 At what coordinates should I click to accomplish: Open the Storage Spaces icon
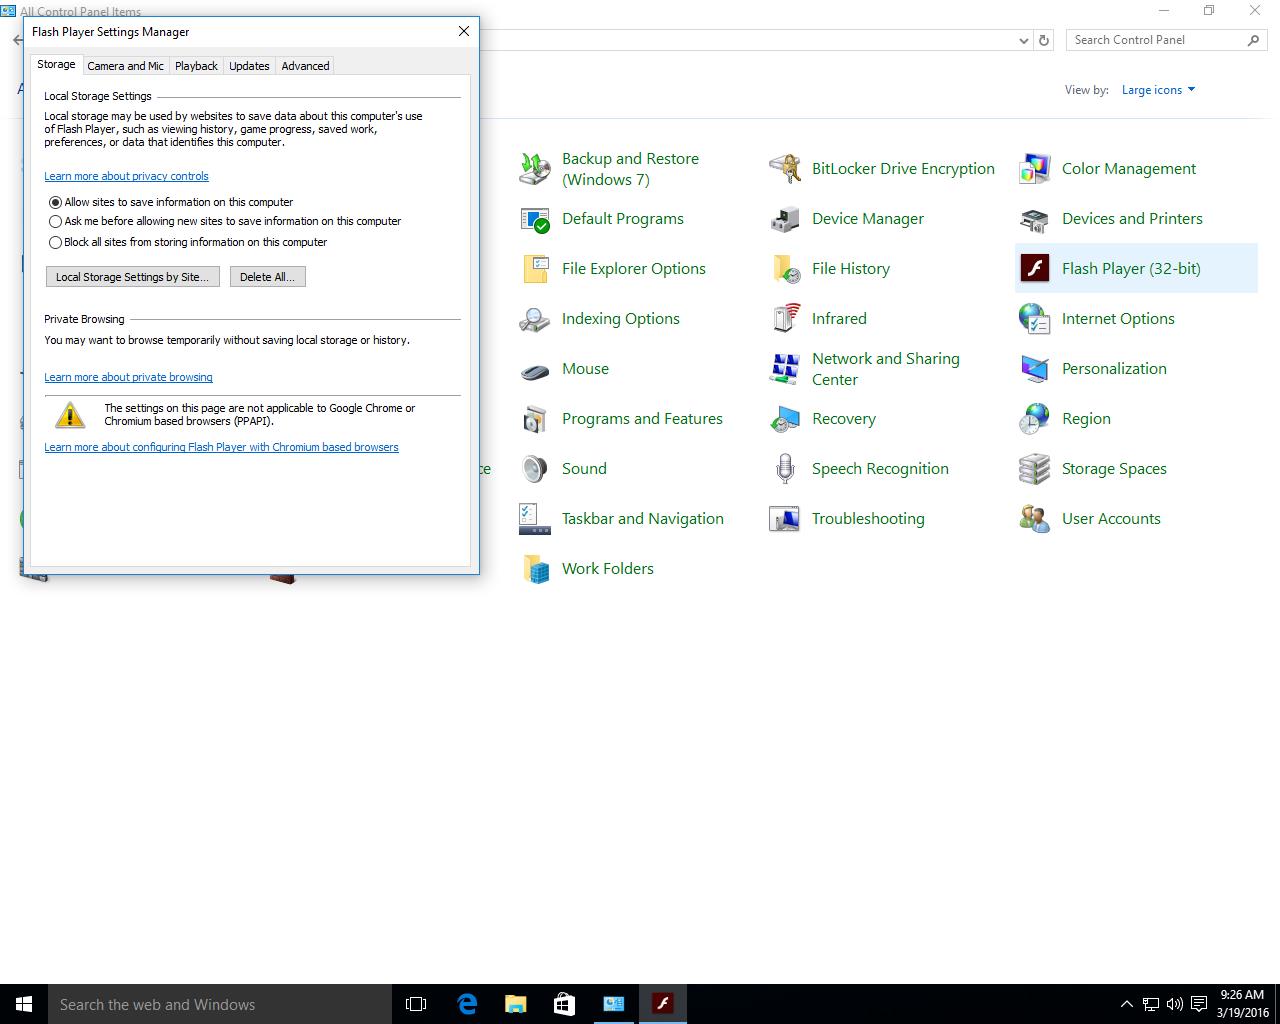coord(1034,469)
